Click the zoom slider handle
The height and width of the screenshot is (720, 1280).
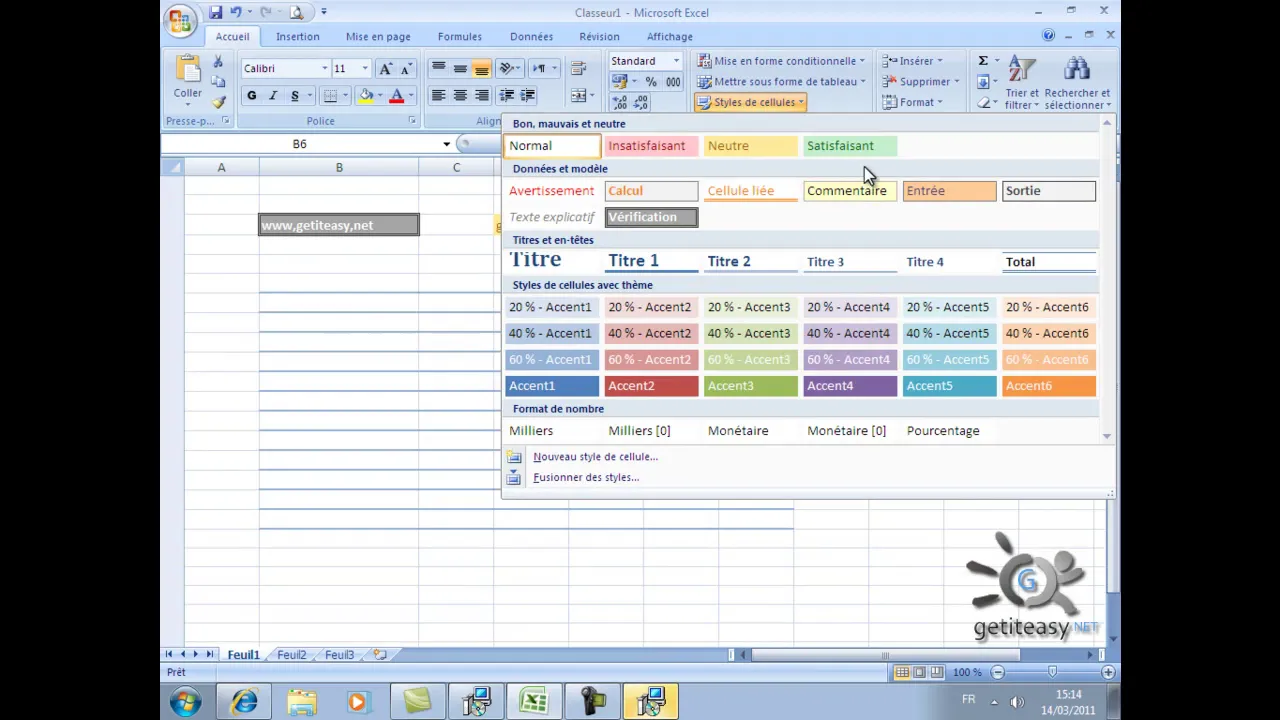[1052, 672]
